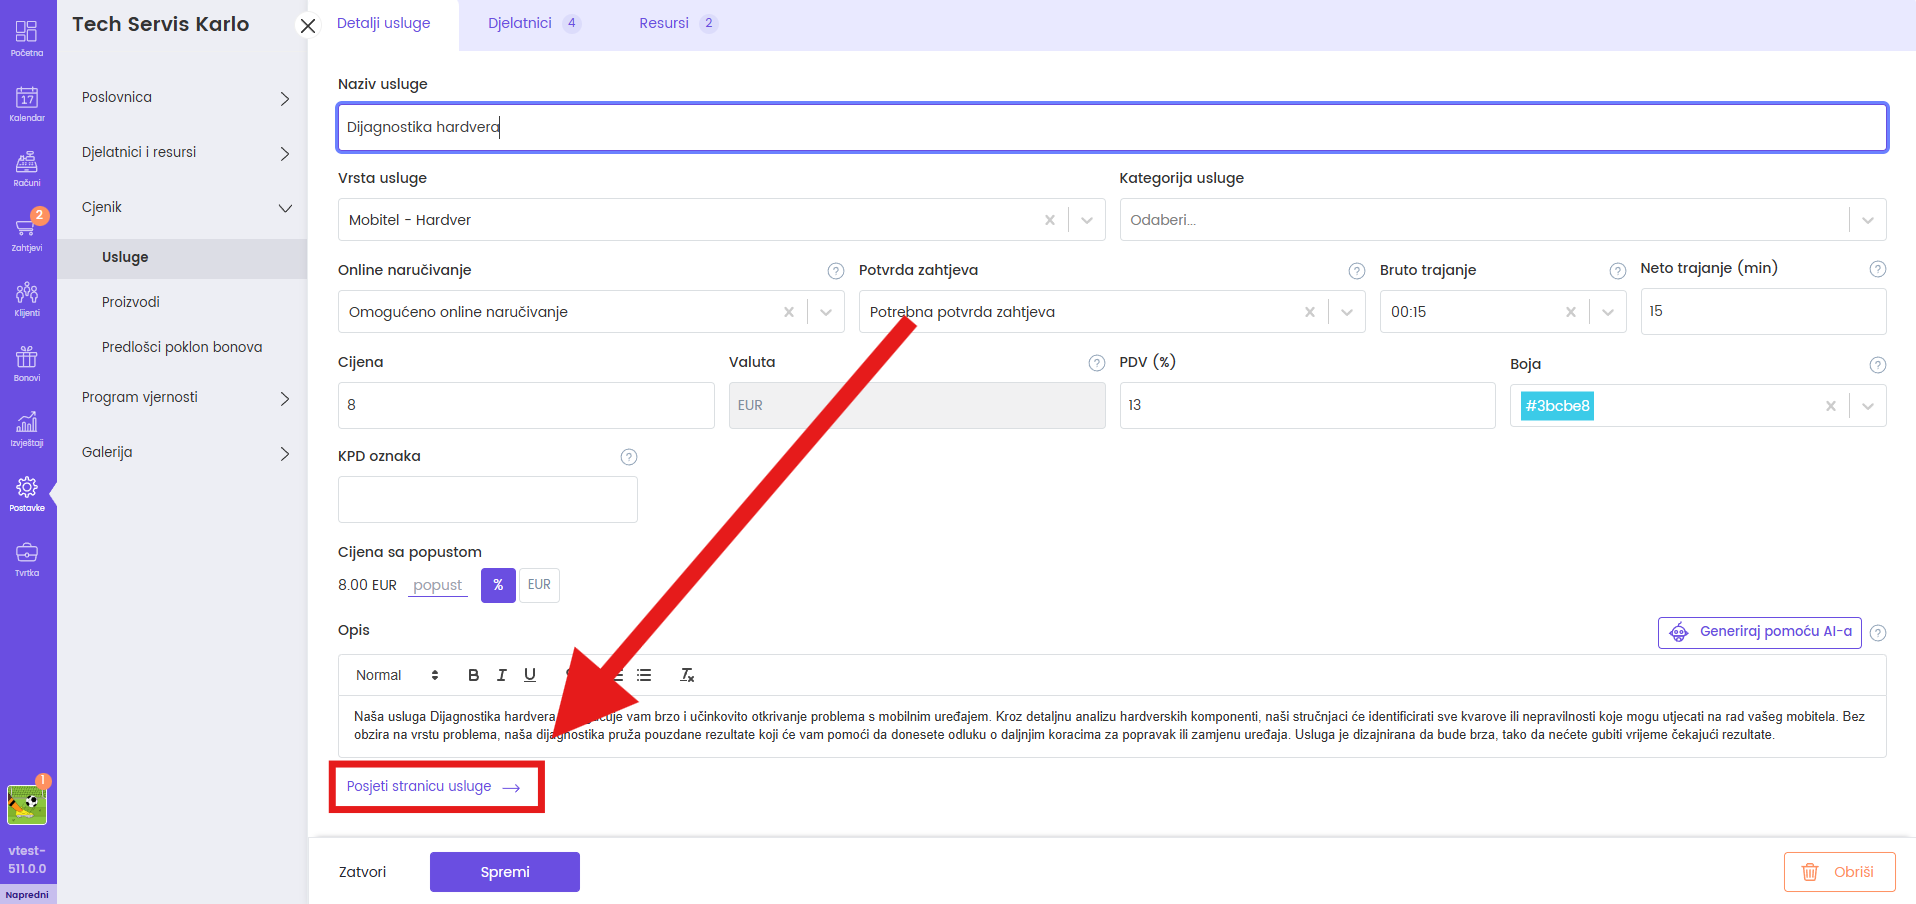The width and height of the screenshot is (1916, 904).
Task: Switch discount type to EUR
Action: point(539,585)
